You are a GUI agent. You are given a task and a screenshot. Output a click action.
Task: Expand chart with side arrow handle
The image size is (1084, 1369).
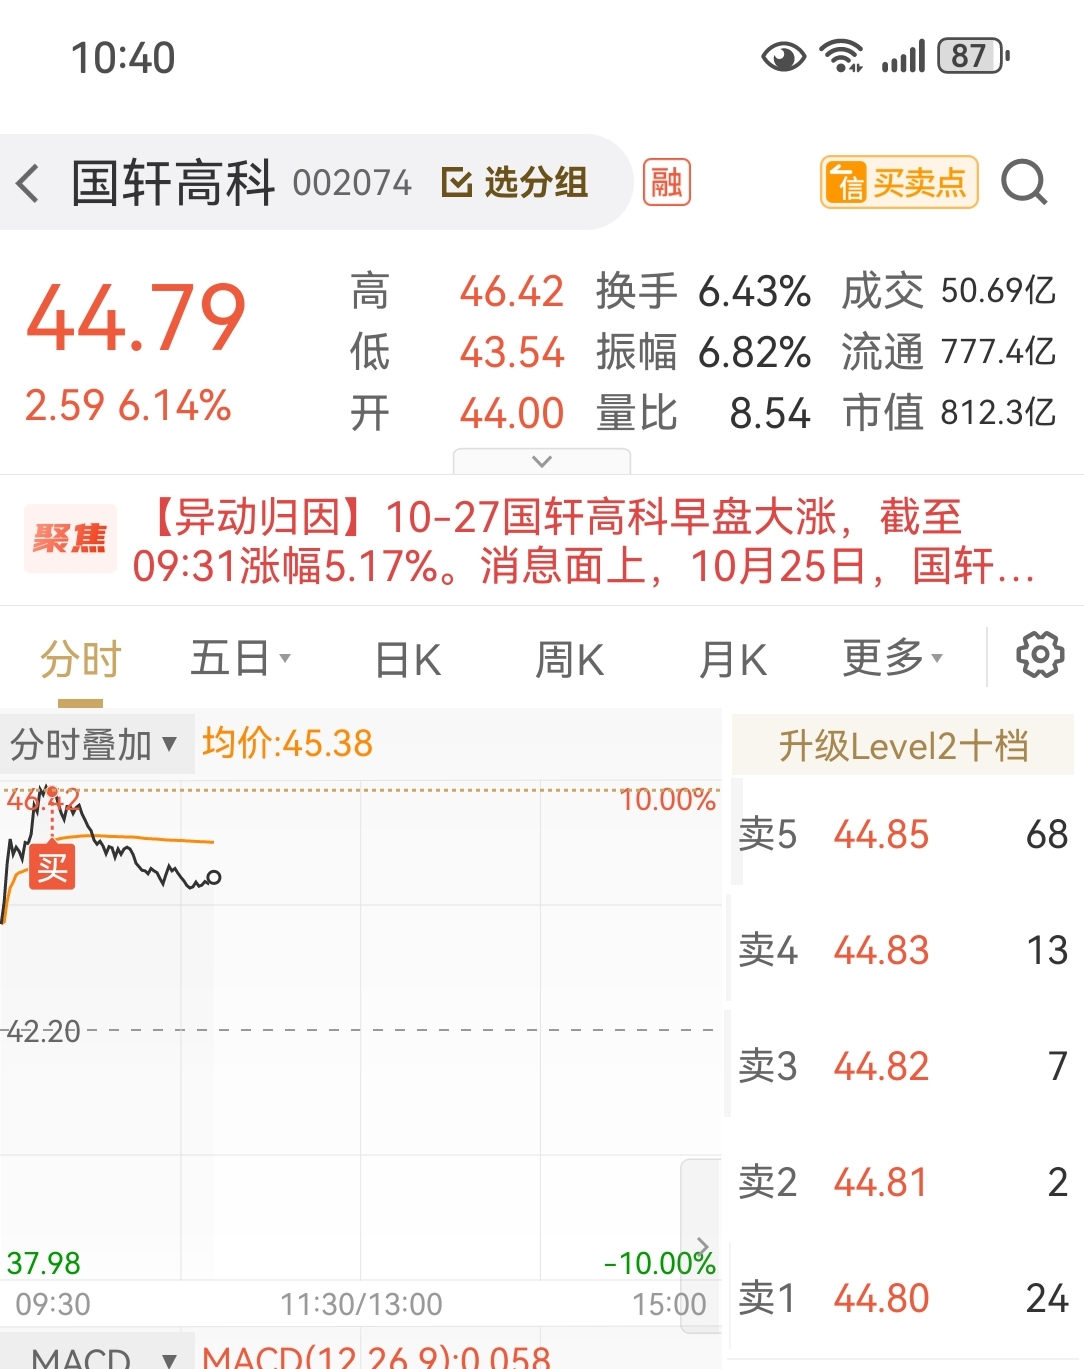[701, 1246]
